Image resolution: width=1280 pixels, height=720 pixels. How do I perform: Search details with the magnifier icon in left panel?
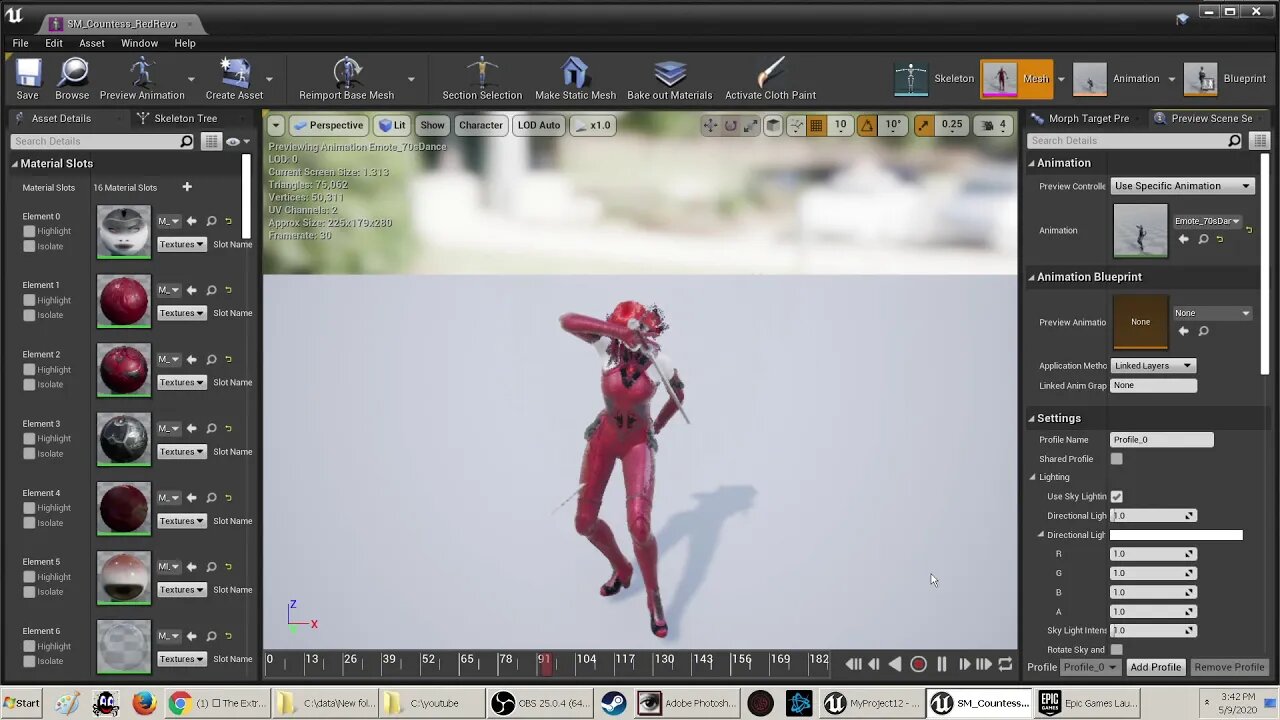click(x=186, y=141)
